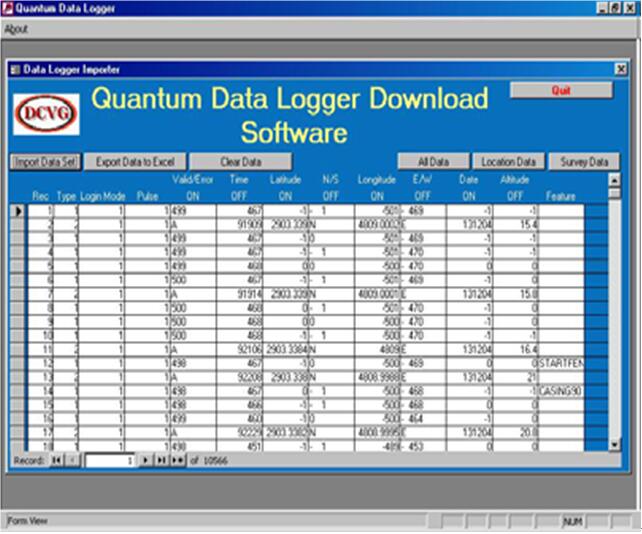Click the vertical scrollbar thumb
Viewport: 642px width, 534px height.
coord(614,193)
